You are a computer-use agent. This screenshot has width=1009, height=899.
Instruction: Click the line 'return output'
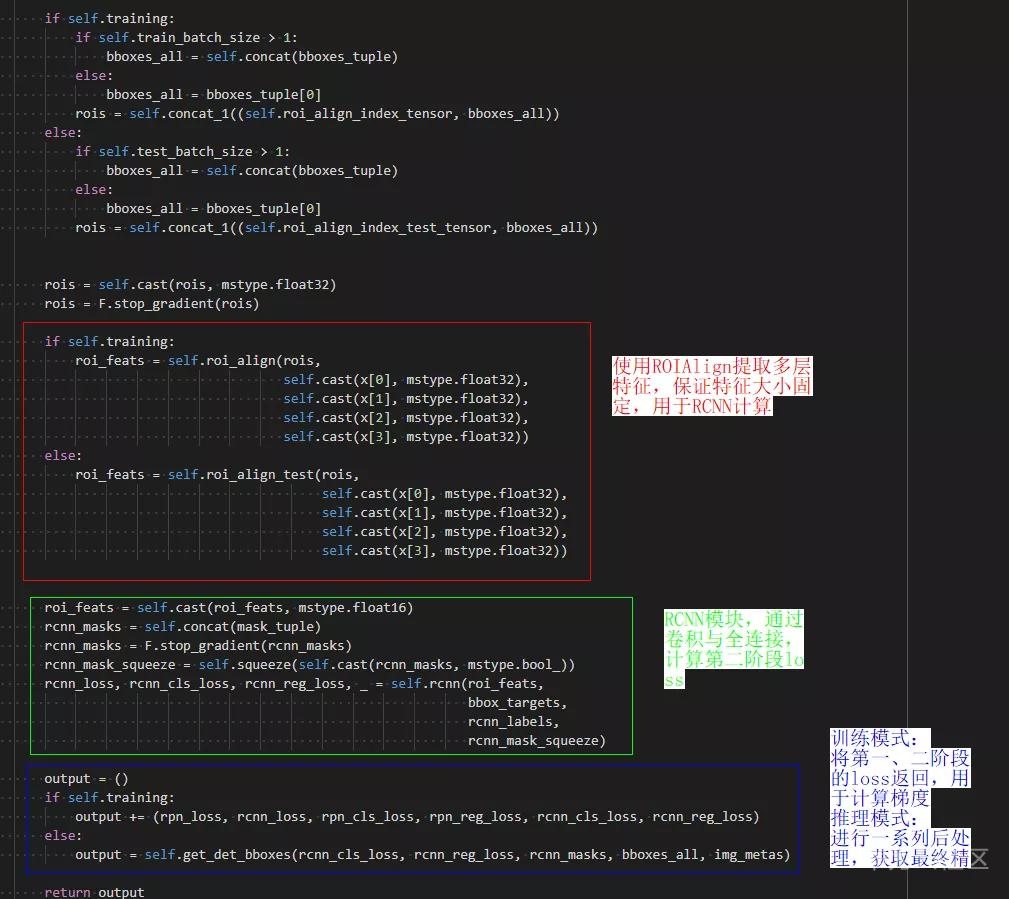tap(94, 892)
